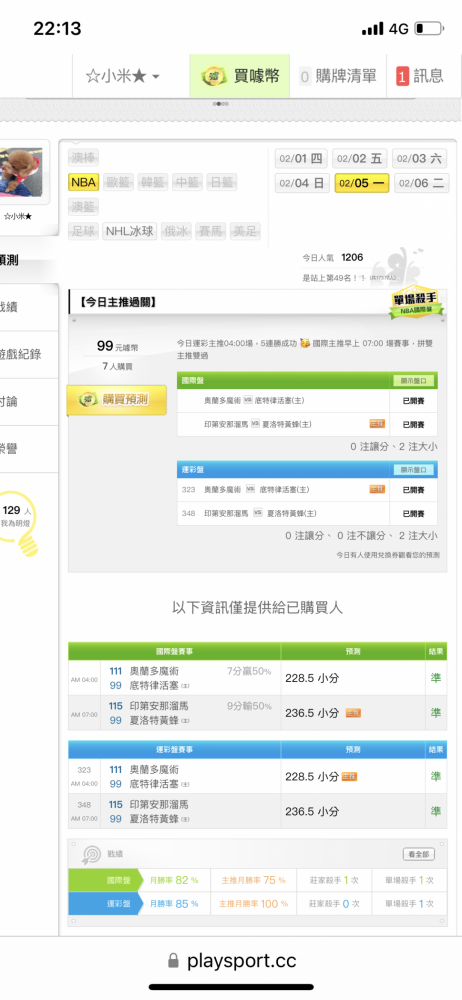
Task: Open the 遊戲紀錄 sidebar item
Action: (x=29, y=355)
